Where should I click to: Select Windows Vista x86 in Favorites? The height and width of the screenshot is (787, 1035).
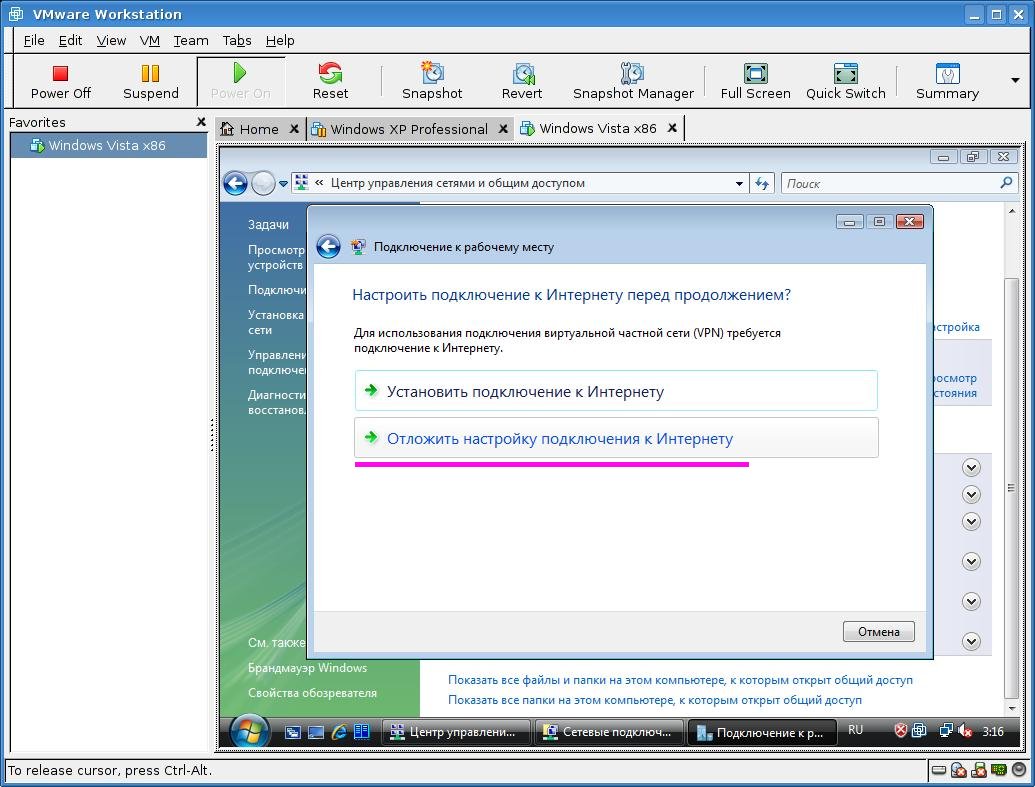(x=108, y=145)
